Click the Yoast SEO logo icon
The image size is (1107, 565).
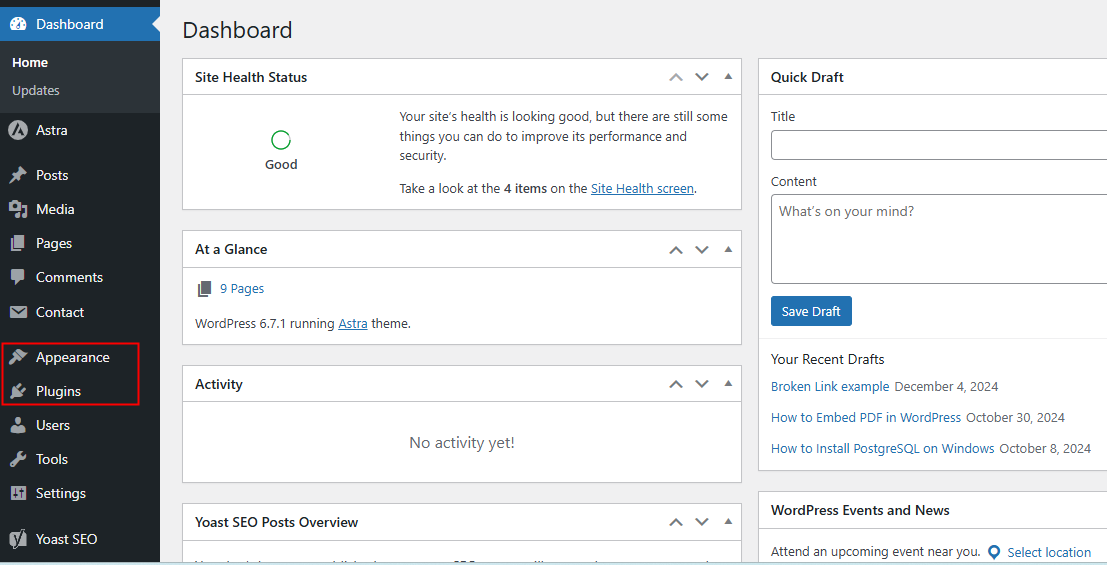pyautogui.click(x=18, y=539)
